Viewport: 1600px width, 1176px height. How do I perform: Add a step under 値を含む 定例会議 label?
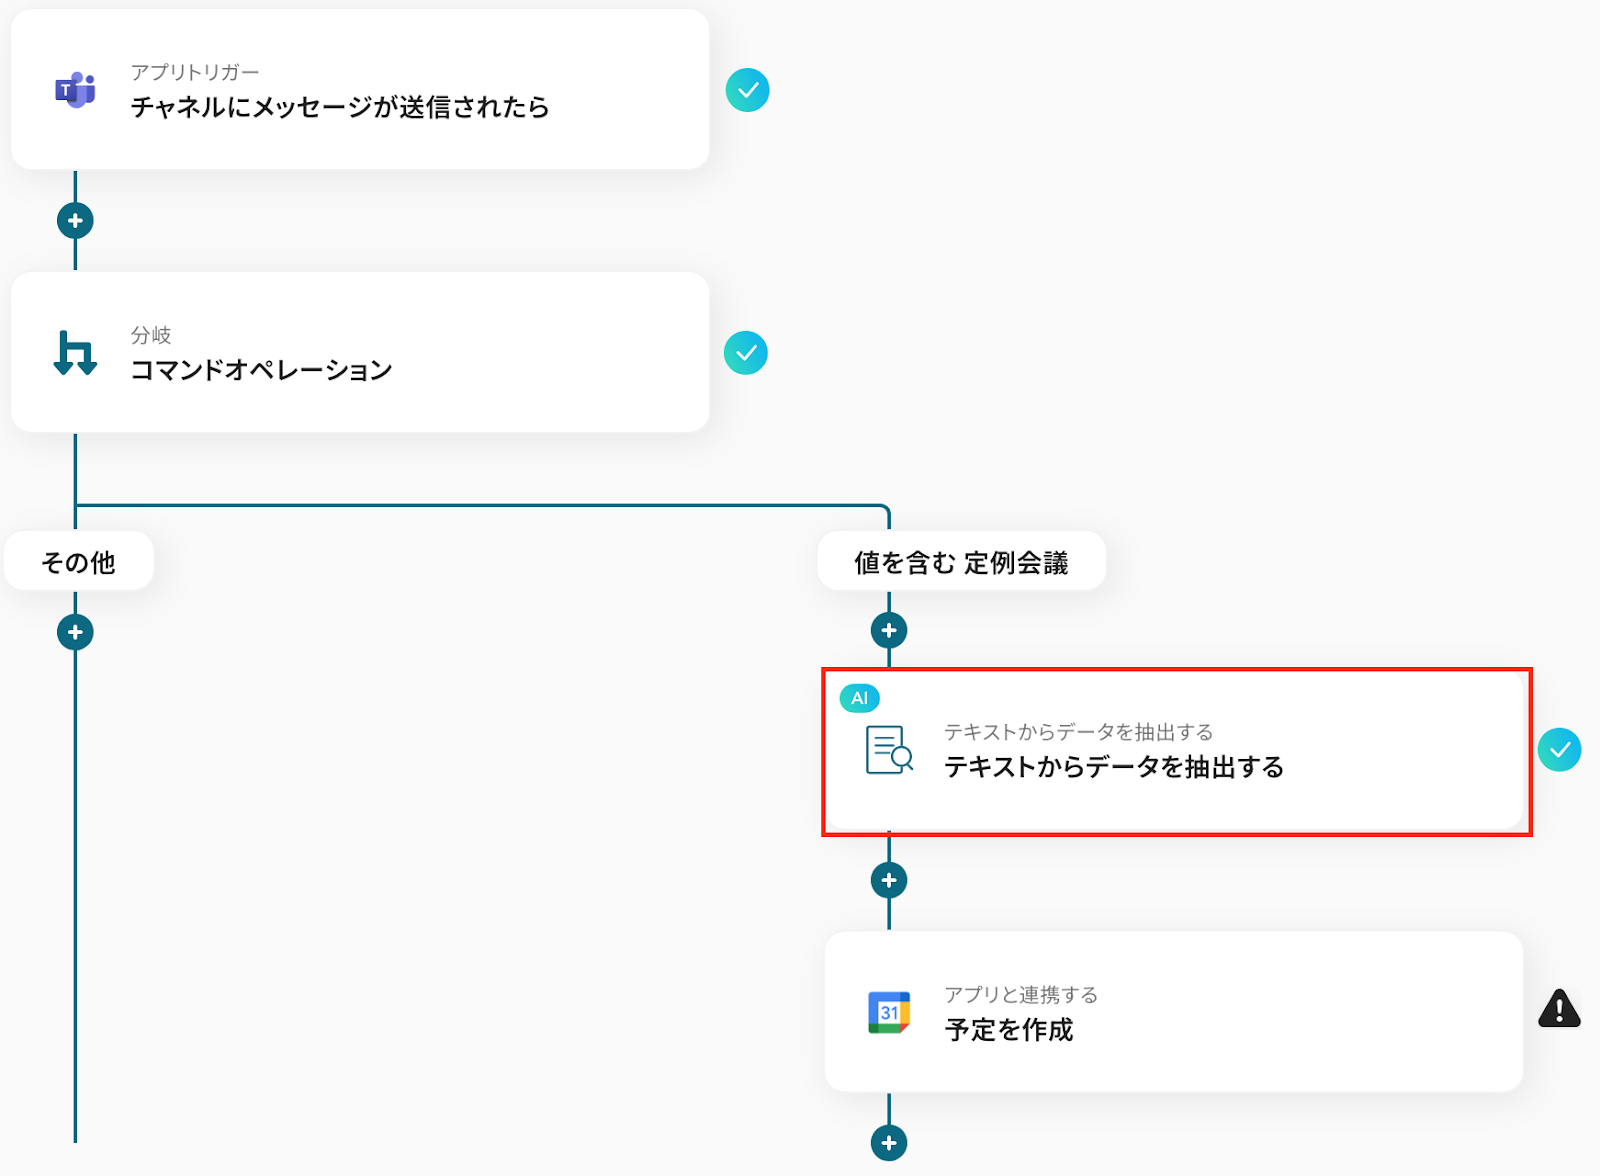889,630
